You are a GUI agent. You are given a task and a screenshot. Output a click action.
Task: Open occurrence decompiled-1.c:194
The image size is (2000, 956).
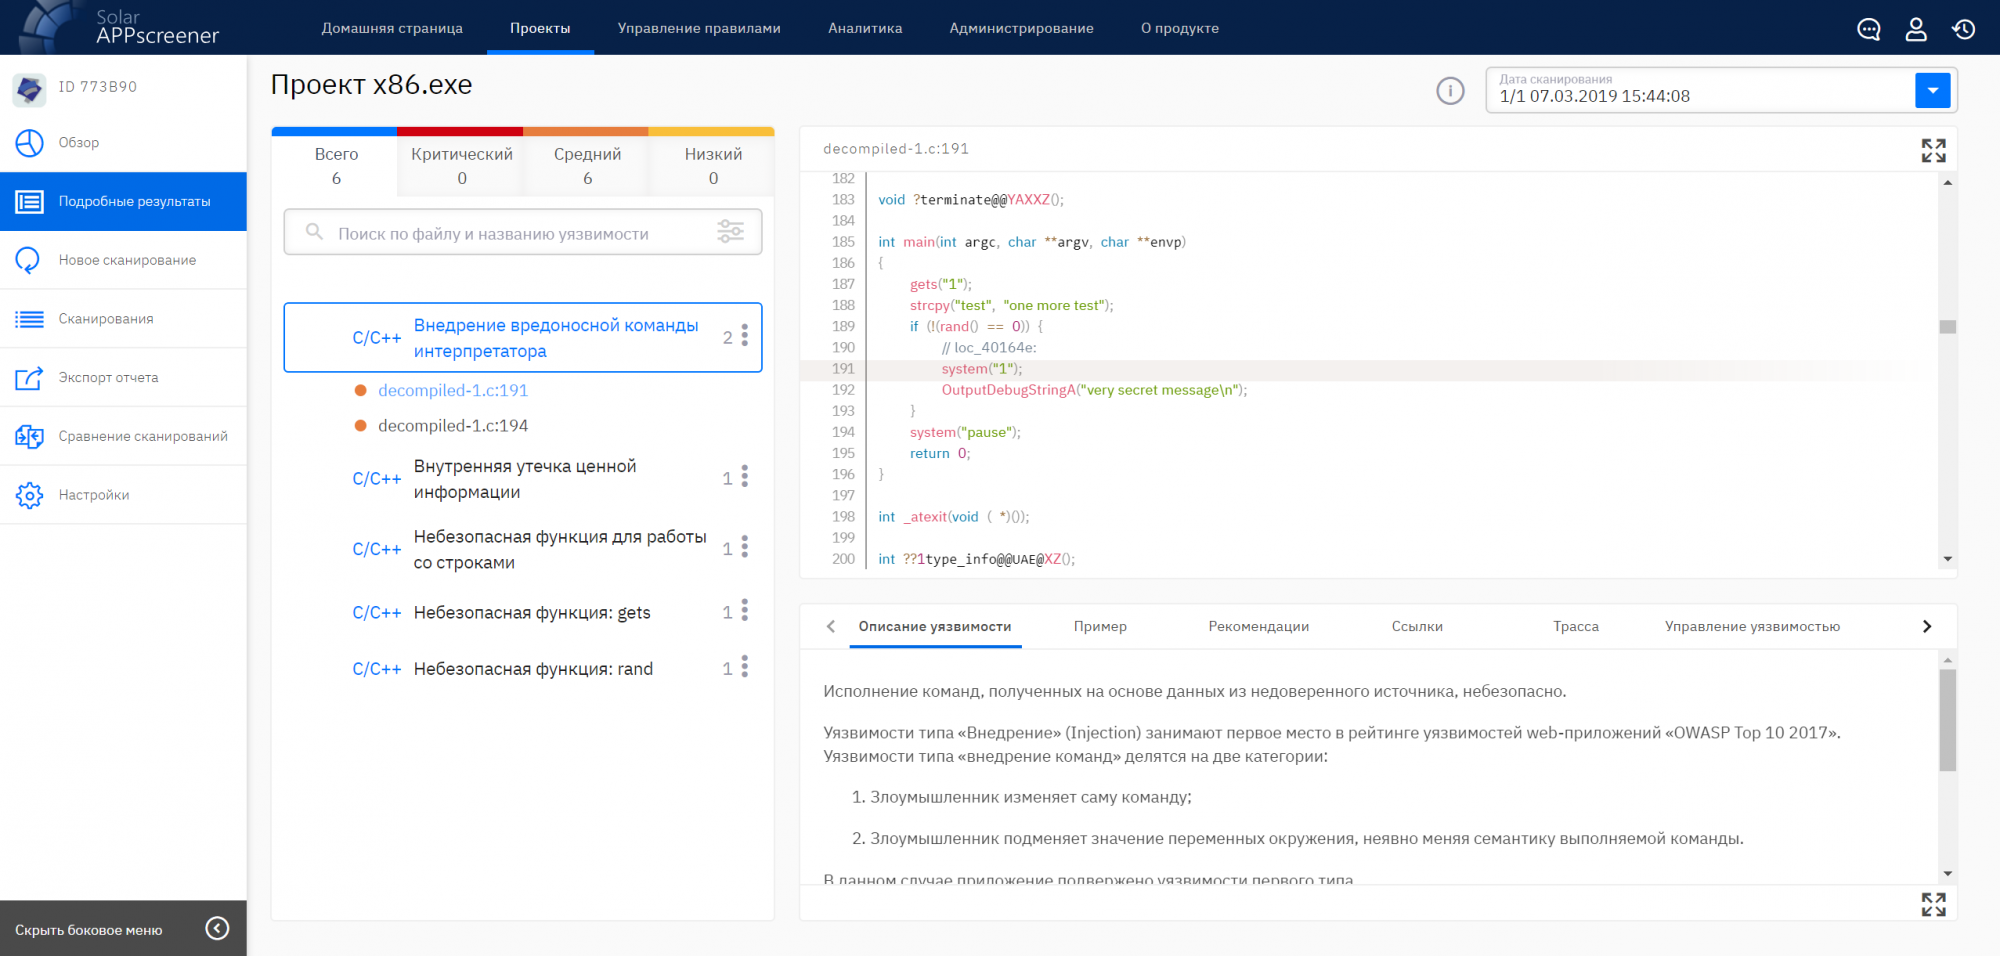click(453, 426)
